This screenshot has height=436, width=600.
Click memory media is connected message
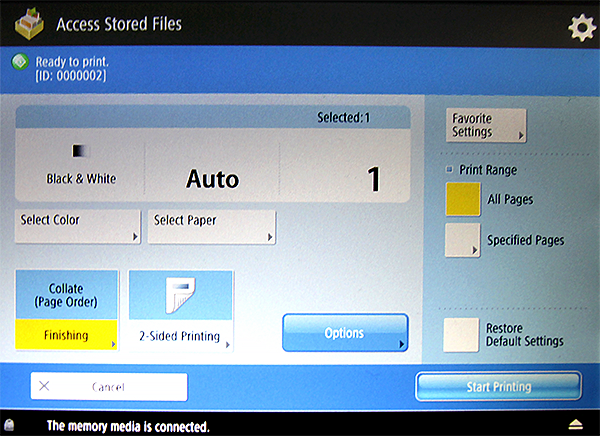[128, 426]
